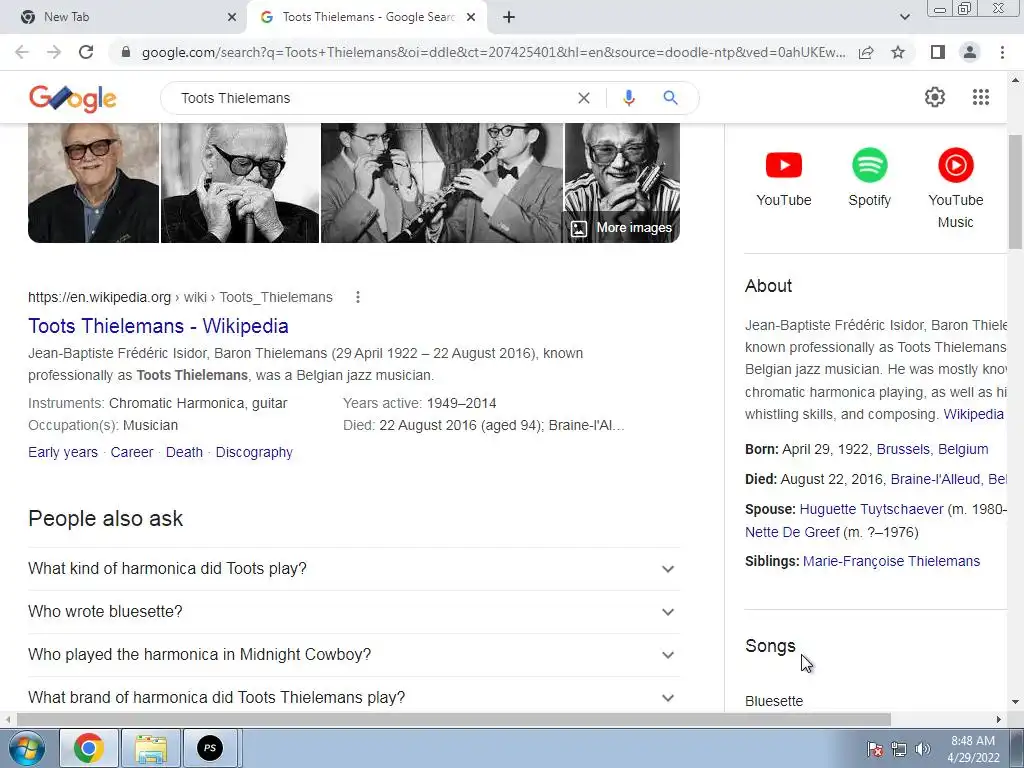This screenshot has height=768, width=1024.
Task: Open Spotify for Toots Thielemans
Action: (x=869, y=178)
